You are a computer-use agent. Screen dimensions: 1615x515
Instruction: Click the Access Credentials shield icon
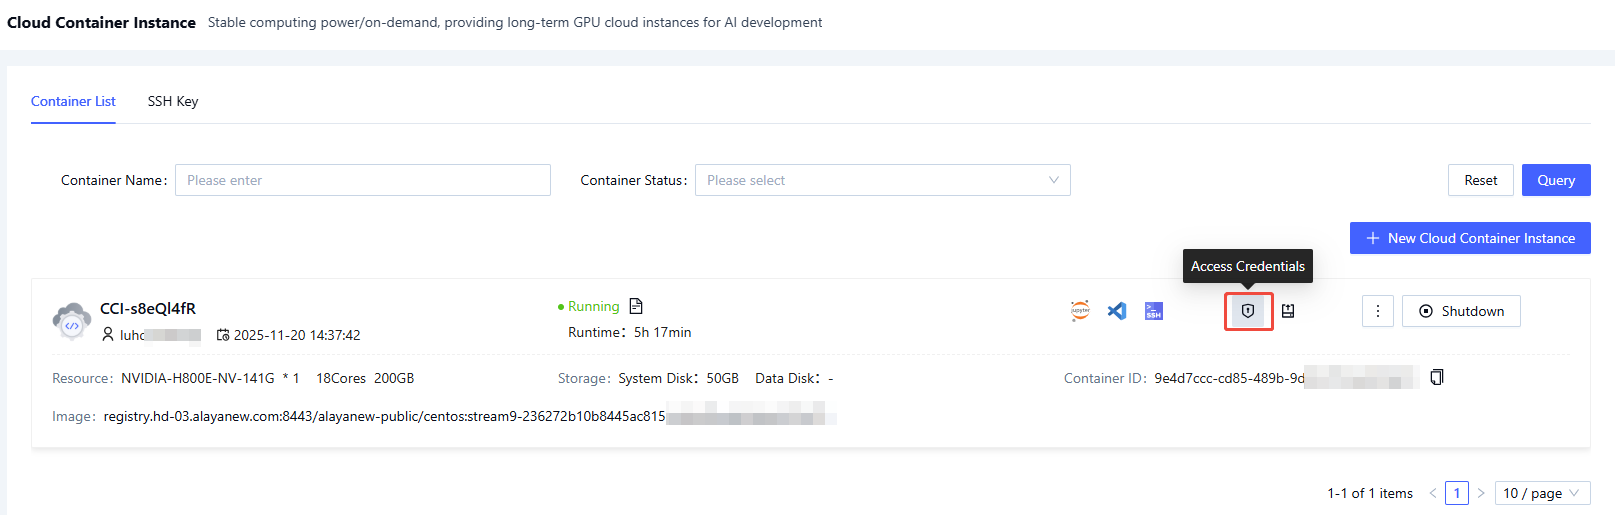(x=1248, y=311)
